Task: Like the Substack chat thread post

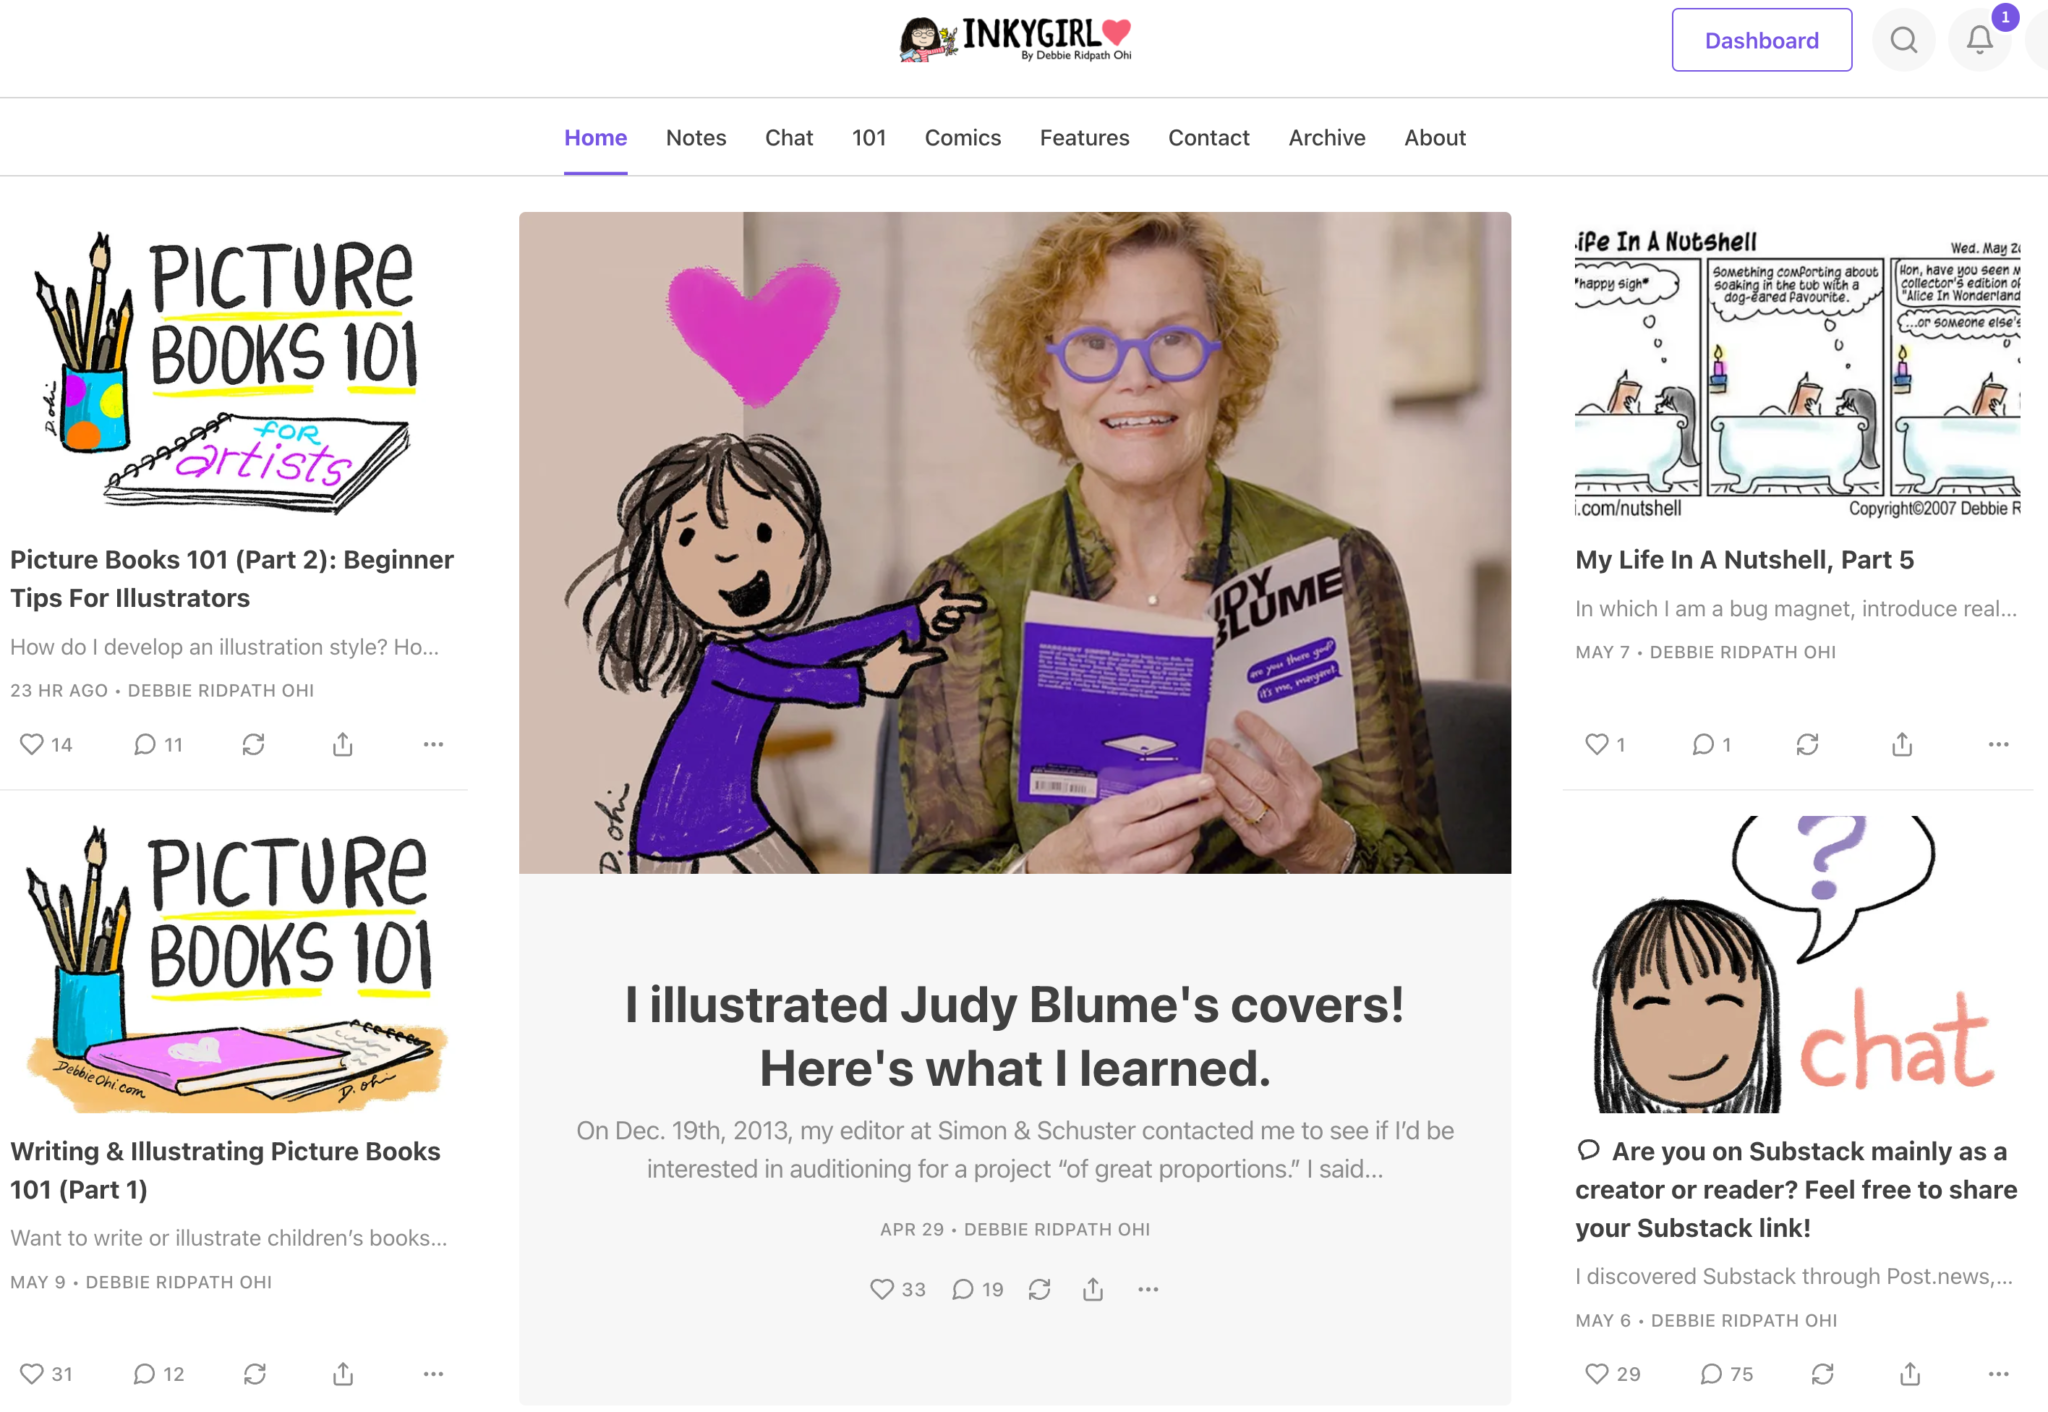Action: 1612,1374
